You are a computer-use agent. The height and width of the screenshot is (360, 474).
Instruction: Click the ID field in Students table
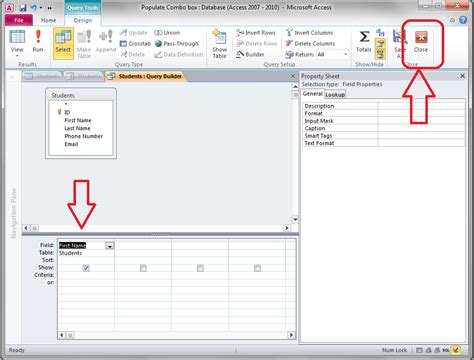(x=67, y=112)
